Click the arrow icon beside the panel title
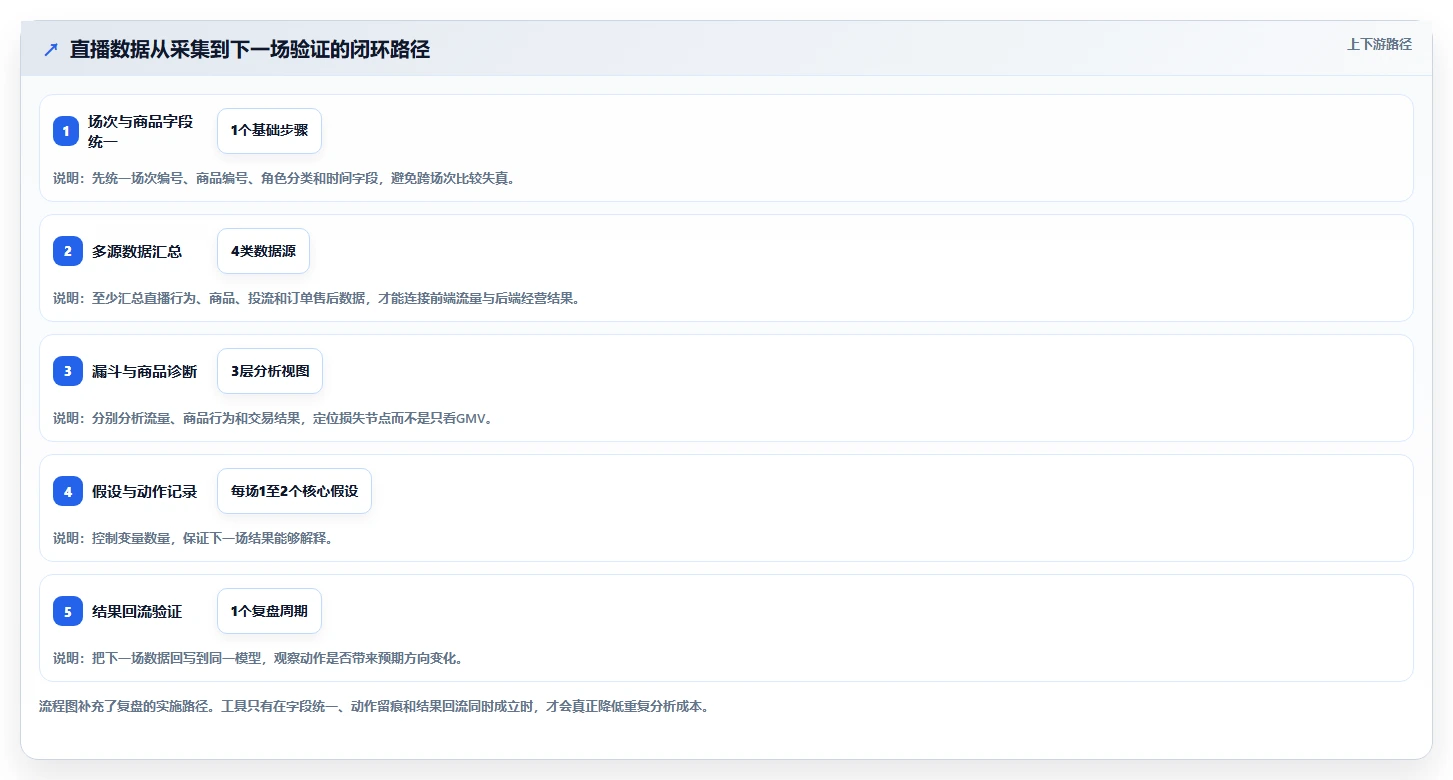 [x=51, y=49]
